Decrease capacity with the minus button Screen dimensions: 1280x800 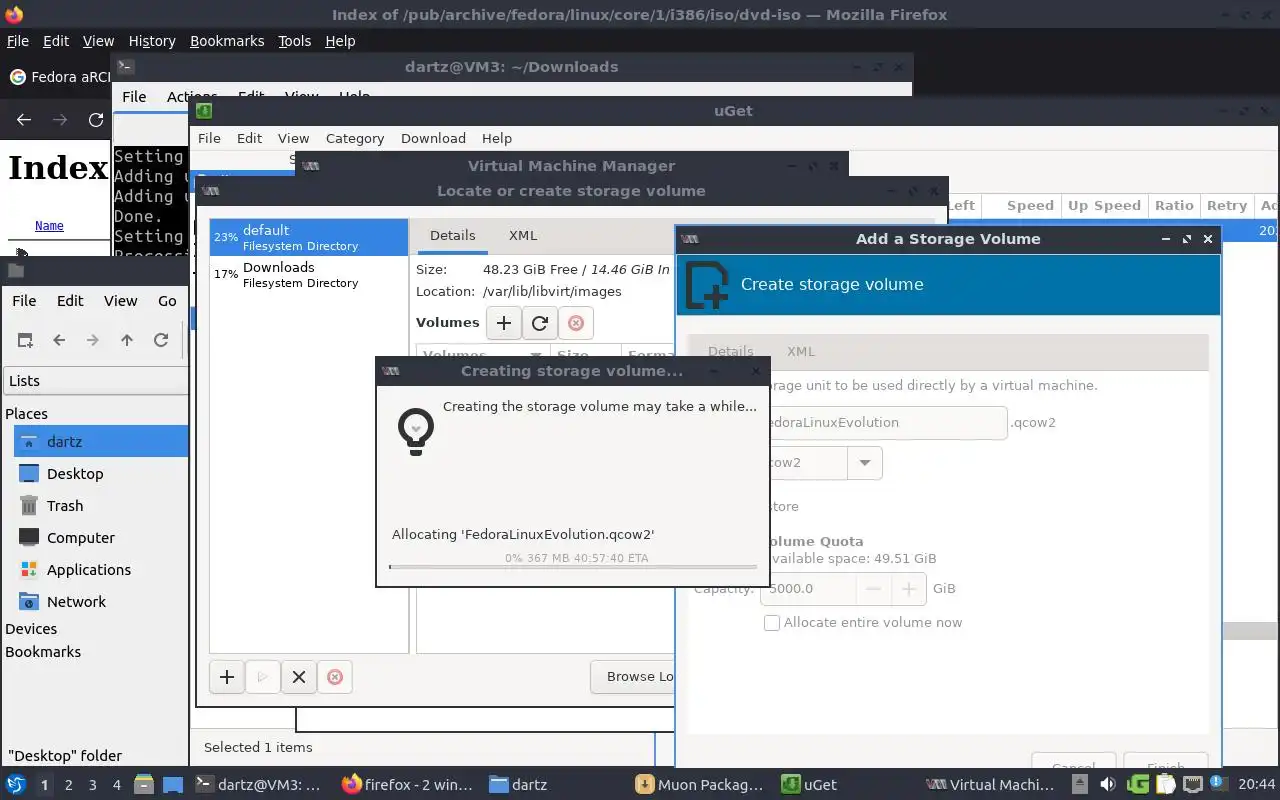[x=873, y=589]
